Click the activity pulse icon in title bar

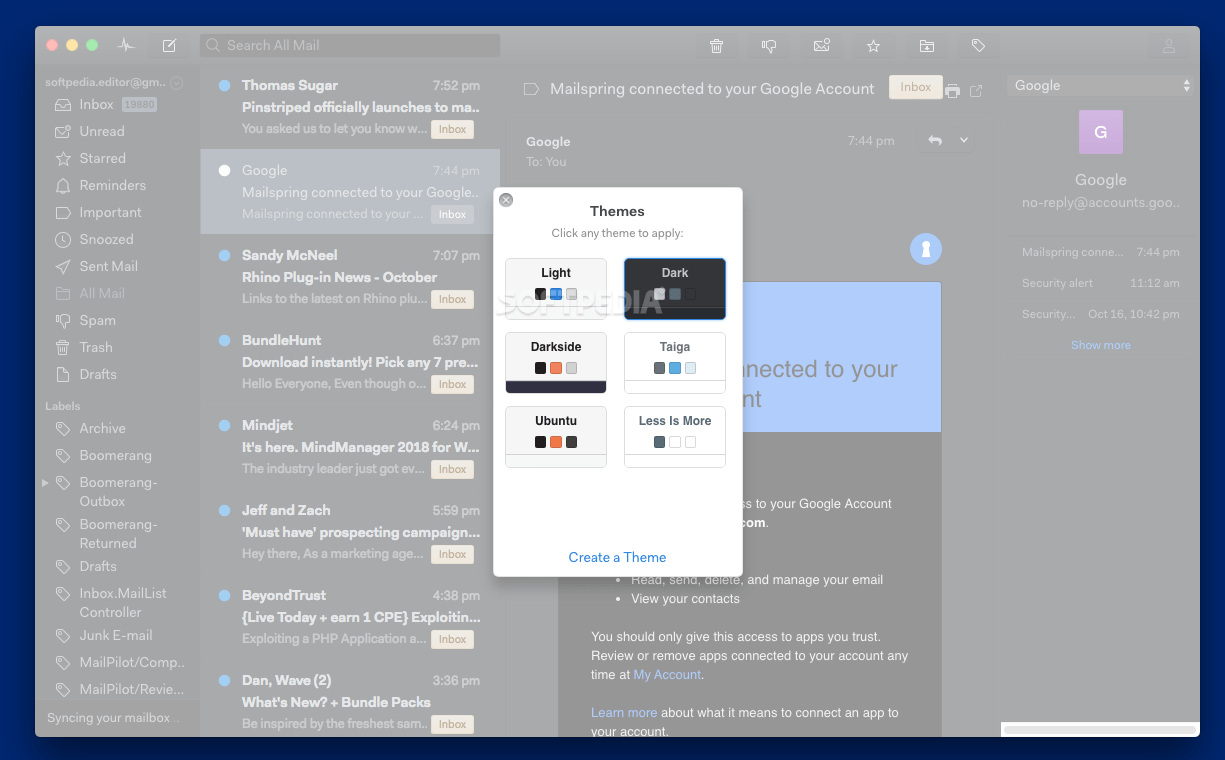(125, 45)
